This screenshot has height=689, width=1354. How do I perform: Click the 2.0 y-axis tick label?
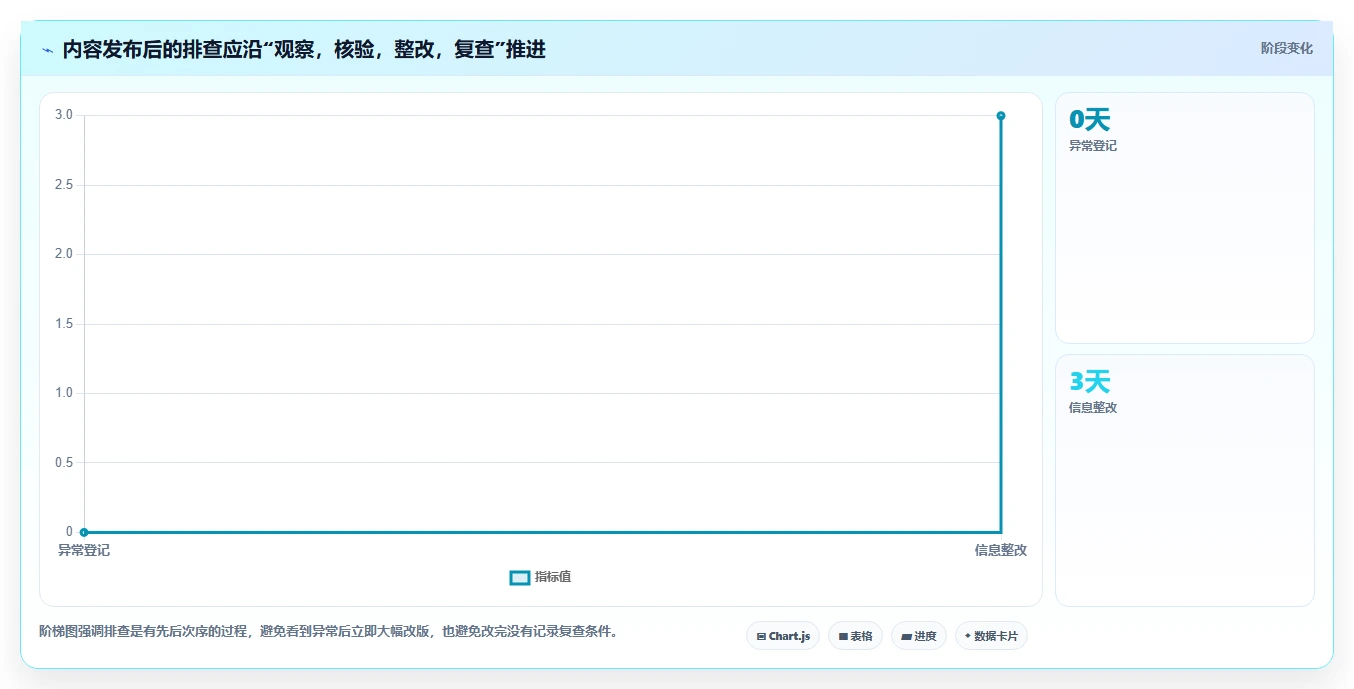point(64,254)
